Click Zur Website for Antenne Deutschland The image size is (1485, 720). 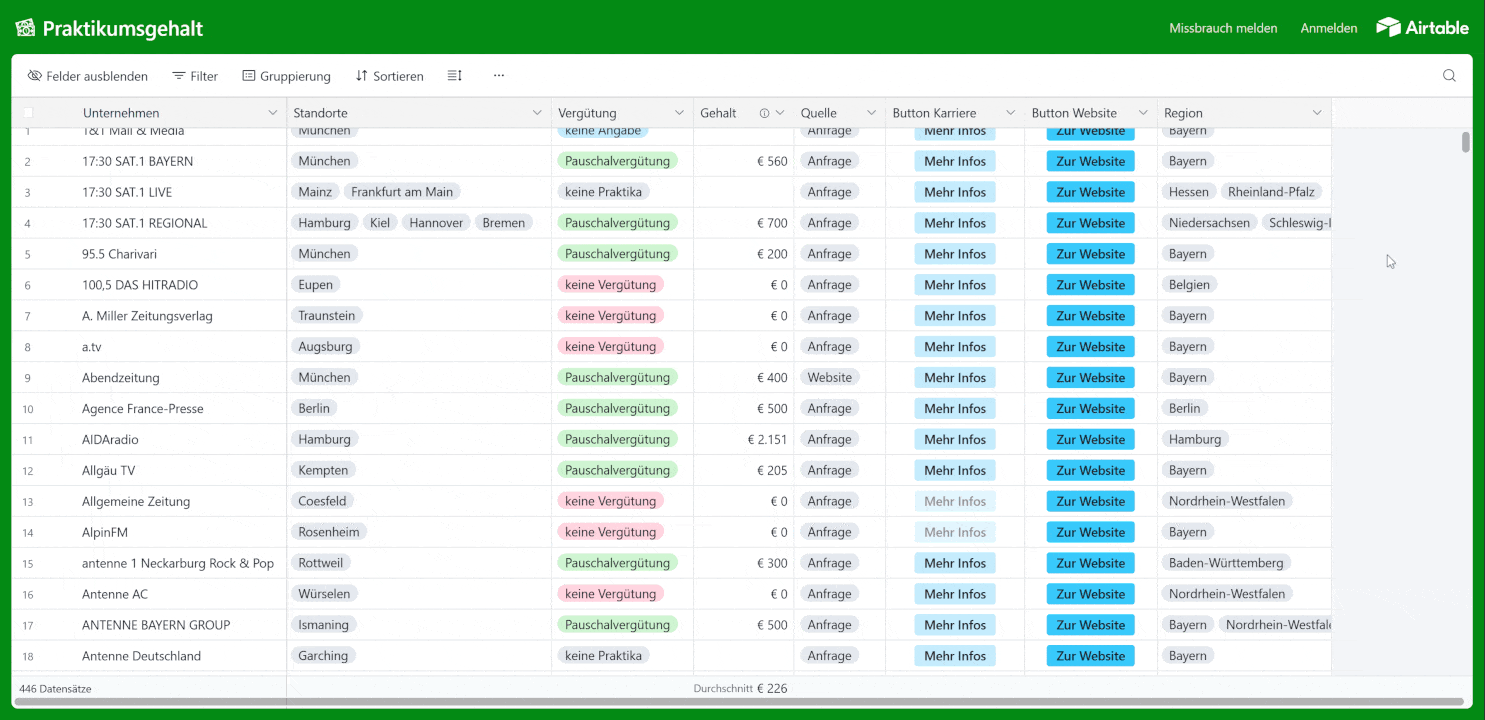click(x=1091, y=656)
